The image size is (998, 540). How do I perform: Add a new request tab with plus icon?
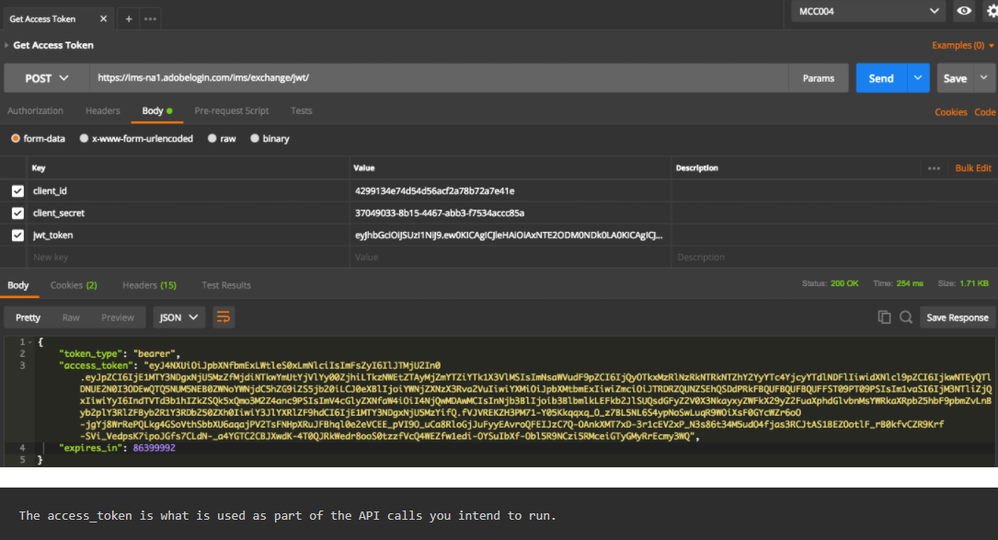click(x=129, y=19)
